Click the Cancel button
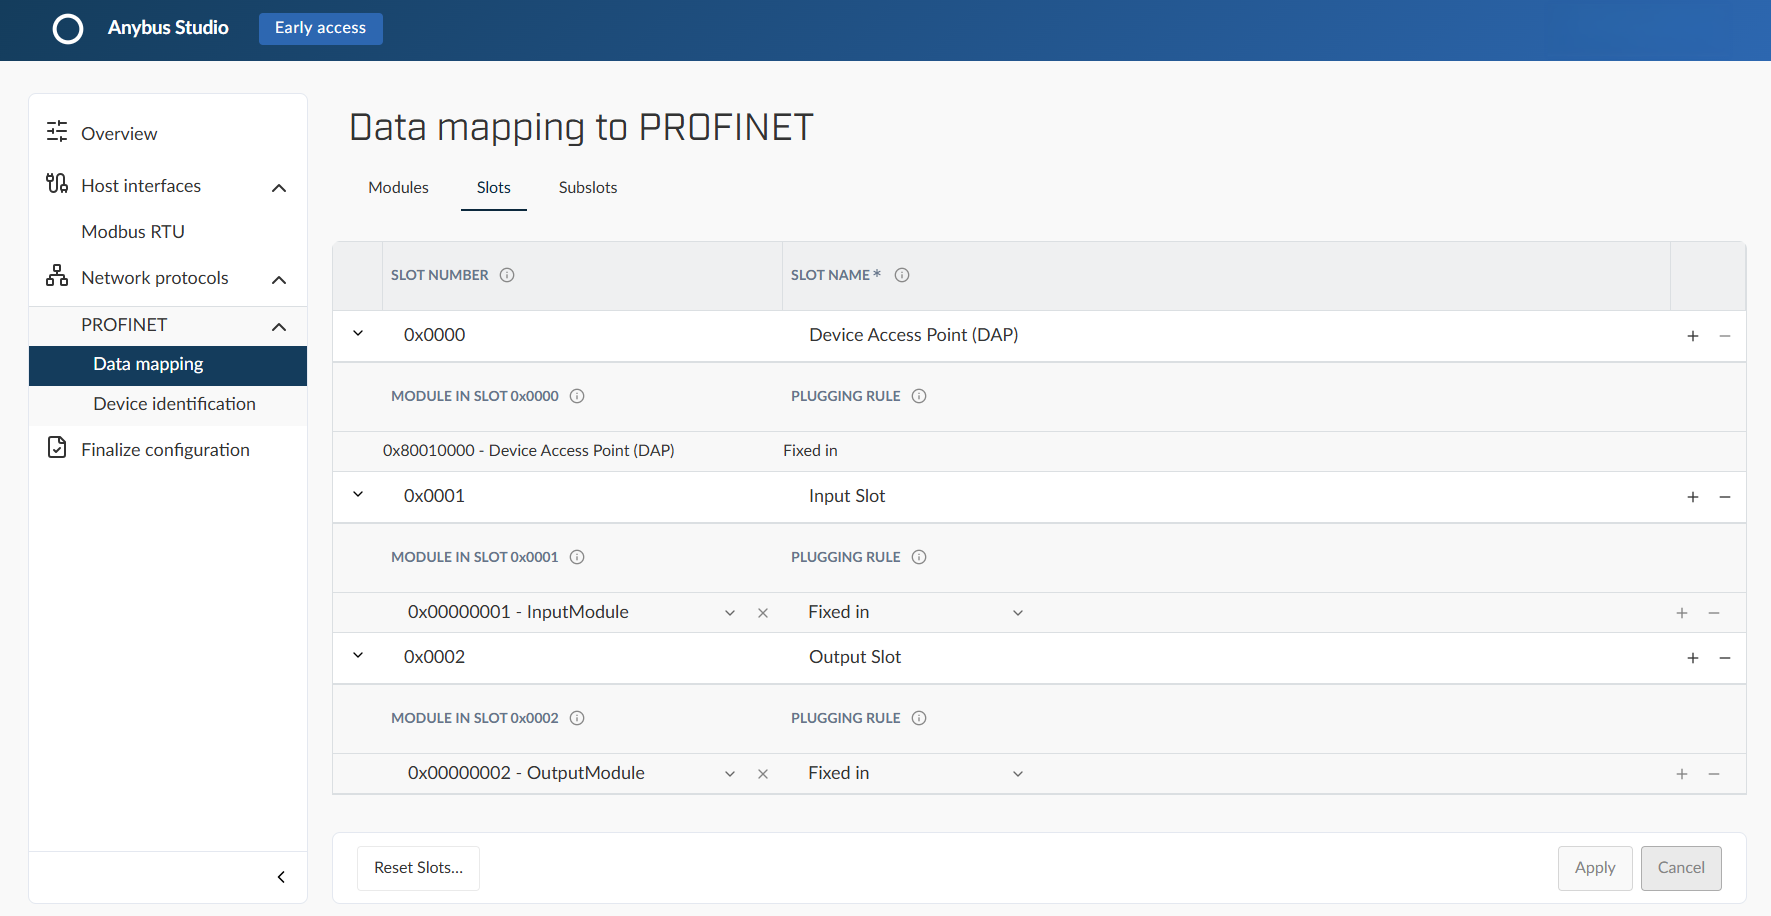Screen dimensions: 1771x916 (1681, 868)
